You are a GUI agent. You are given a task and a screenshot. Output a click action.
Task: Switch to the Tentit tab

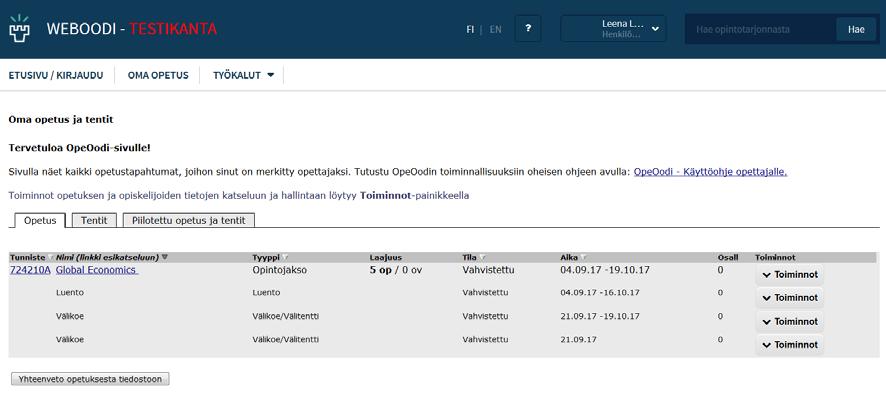(94, 220)
